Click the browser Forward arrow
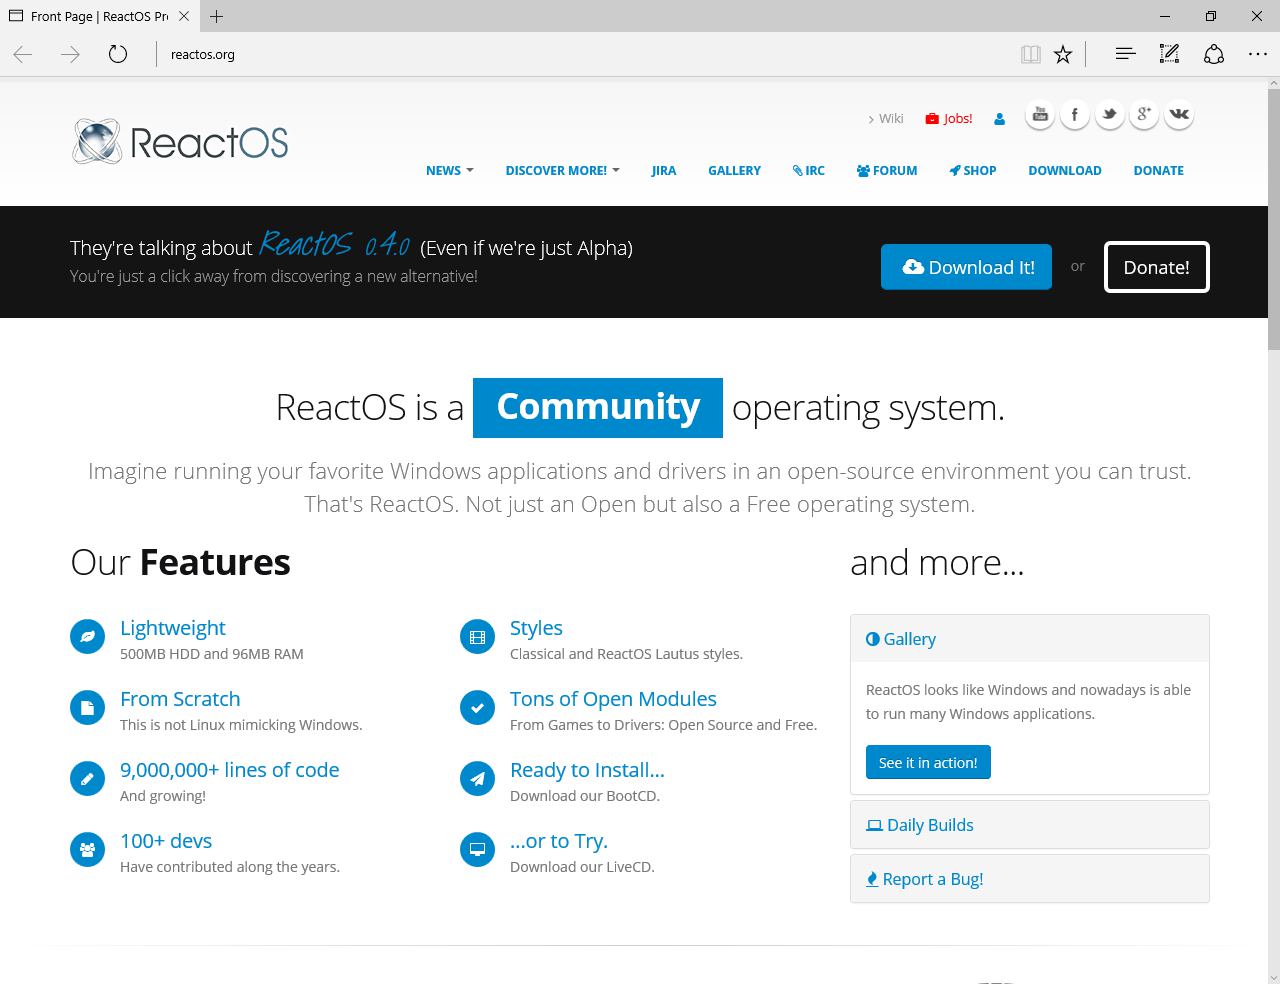 click(70, 55)
